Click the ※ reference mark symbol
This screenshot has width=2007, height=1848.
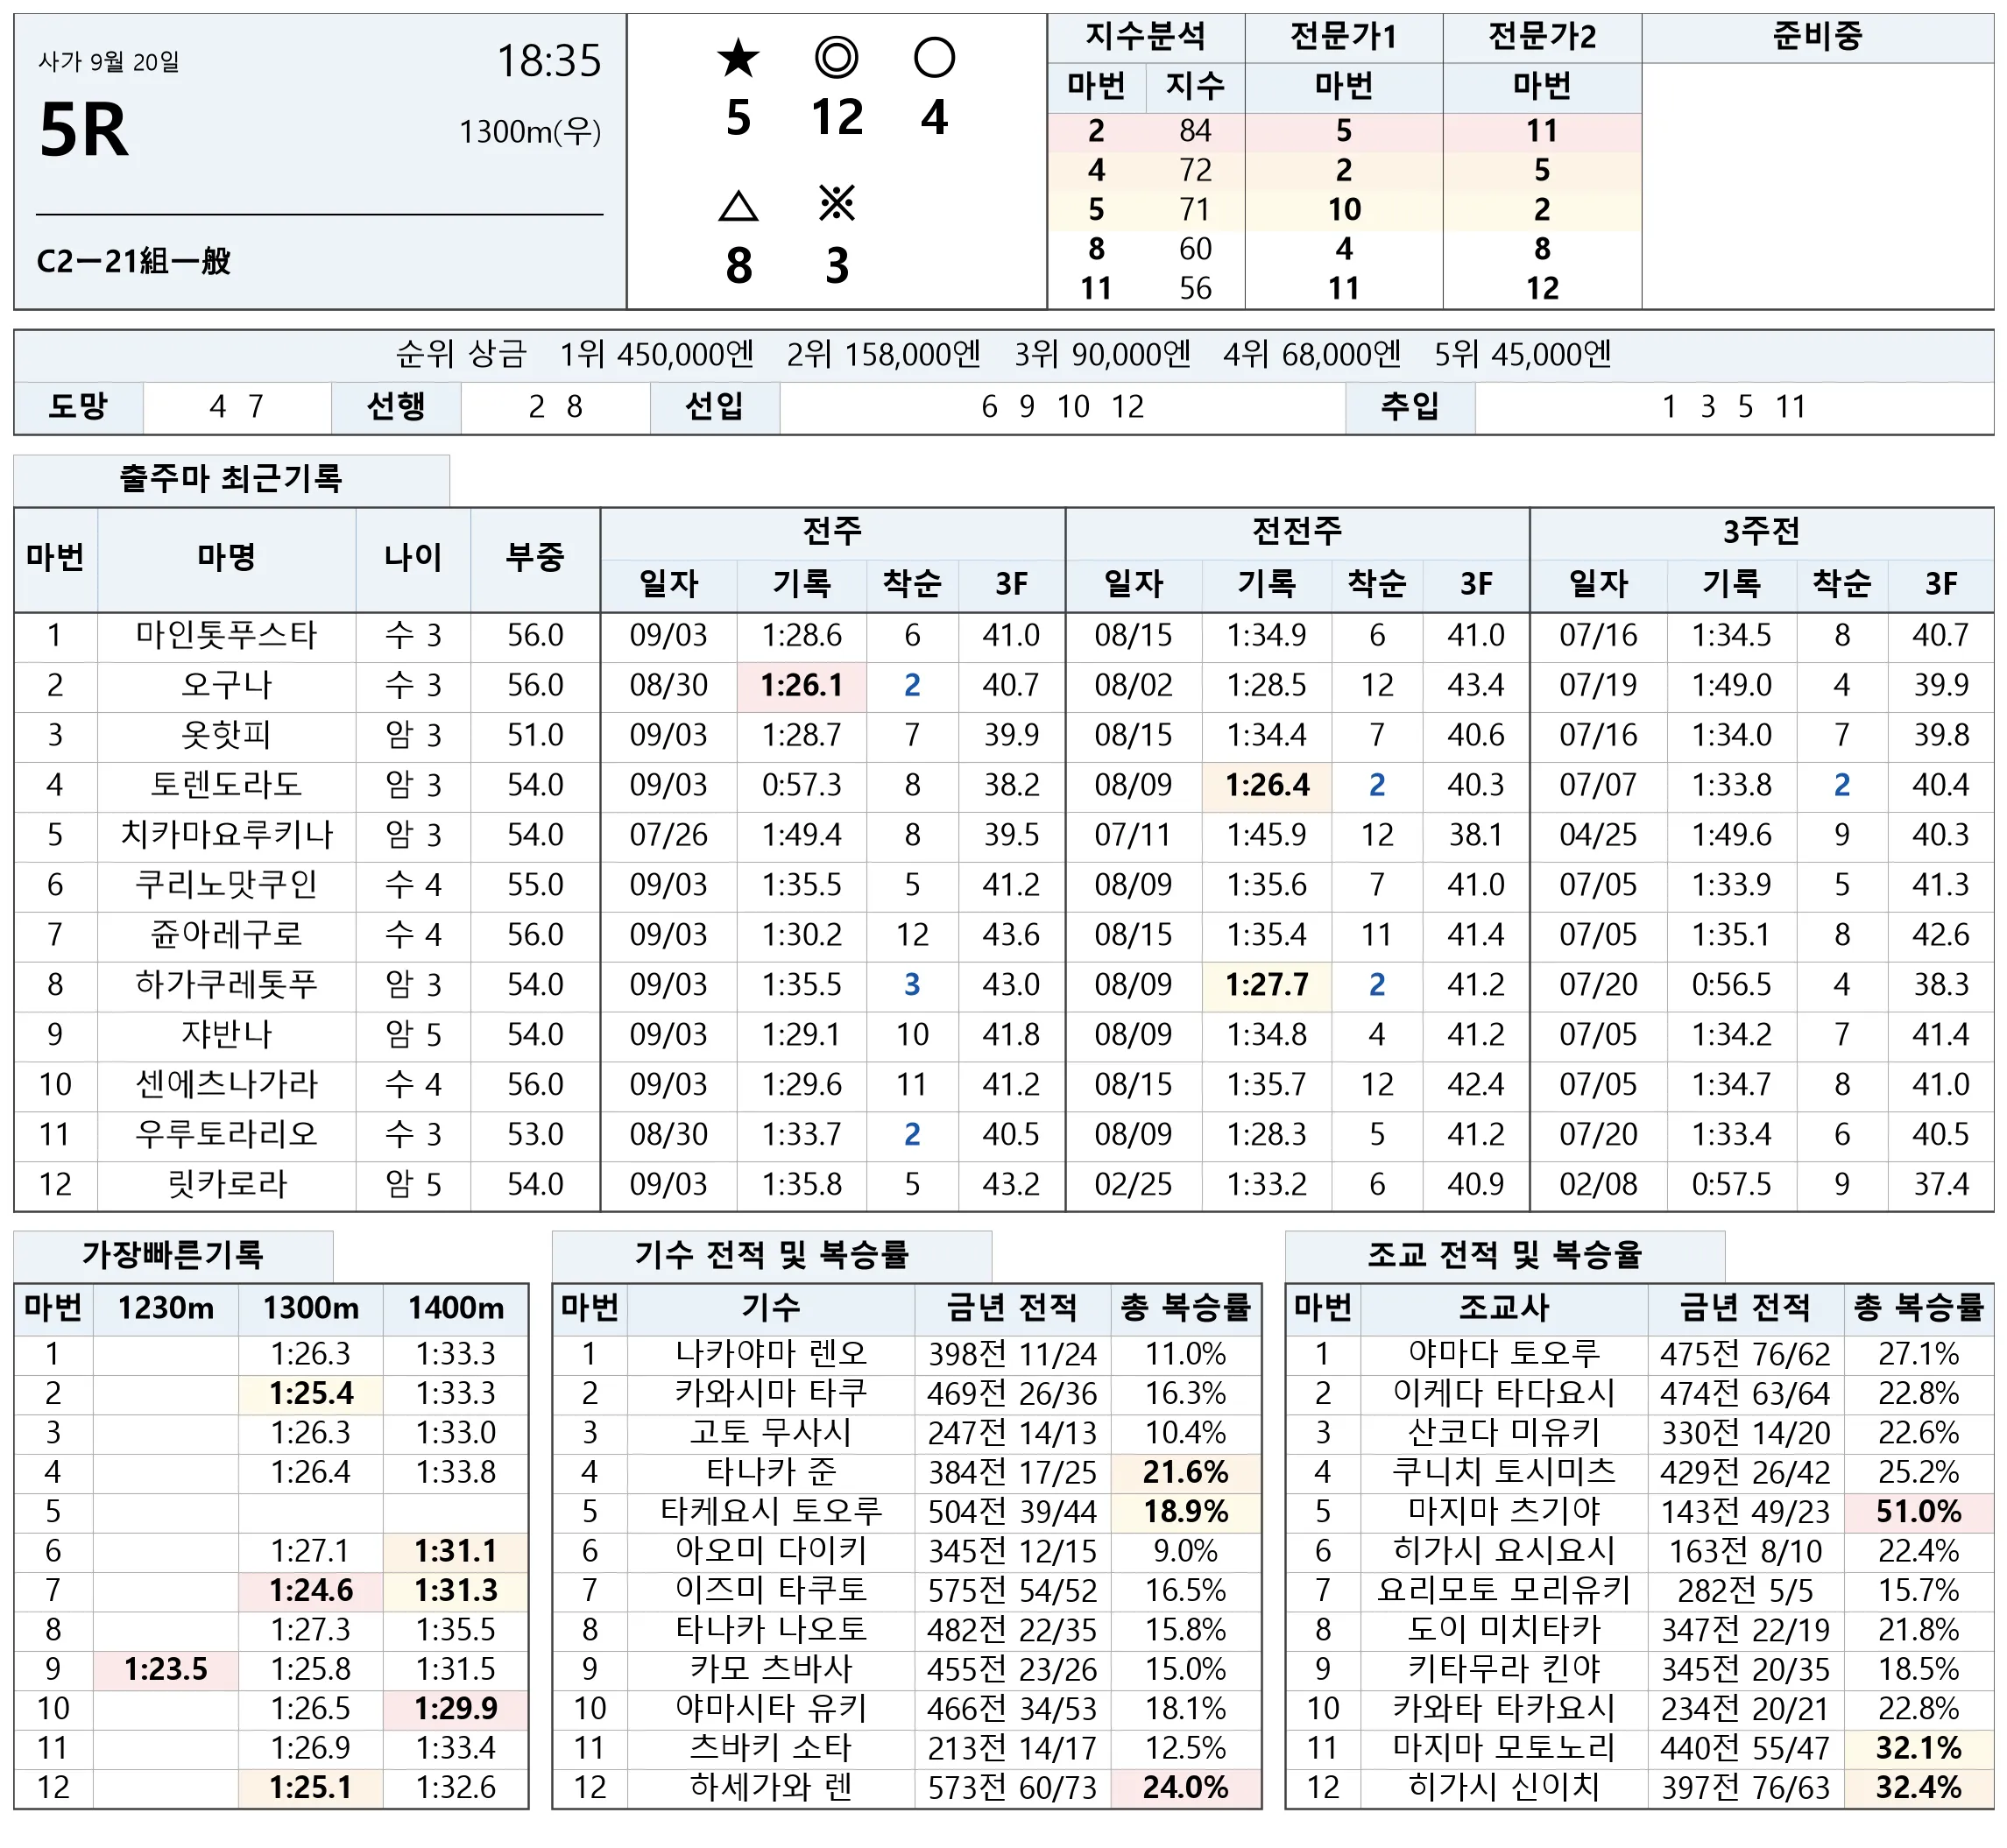tap(836, 204)
